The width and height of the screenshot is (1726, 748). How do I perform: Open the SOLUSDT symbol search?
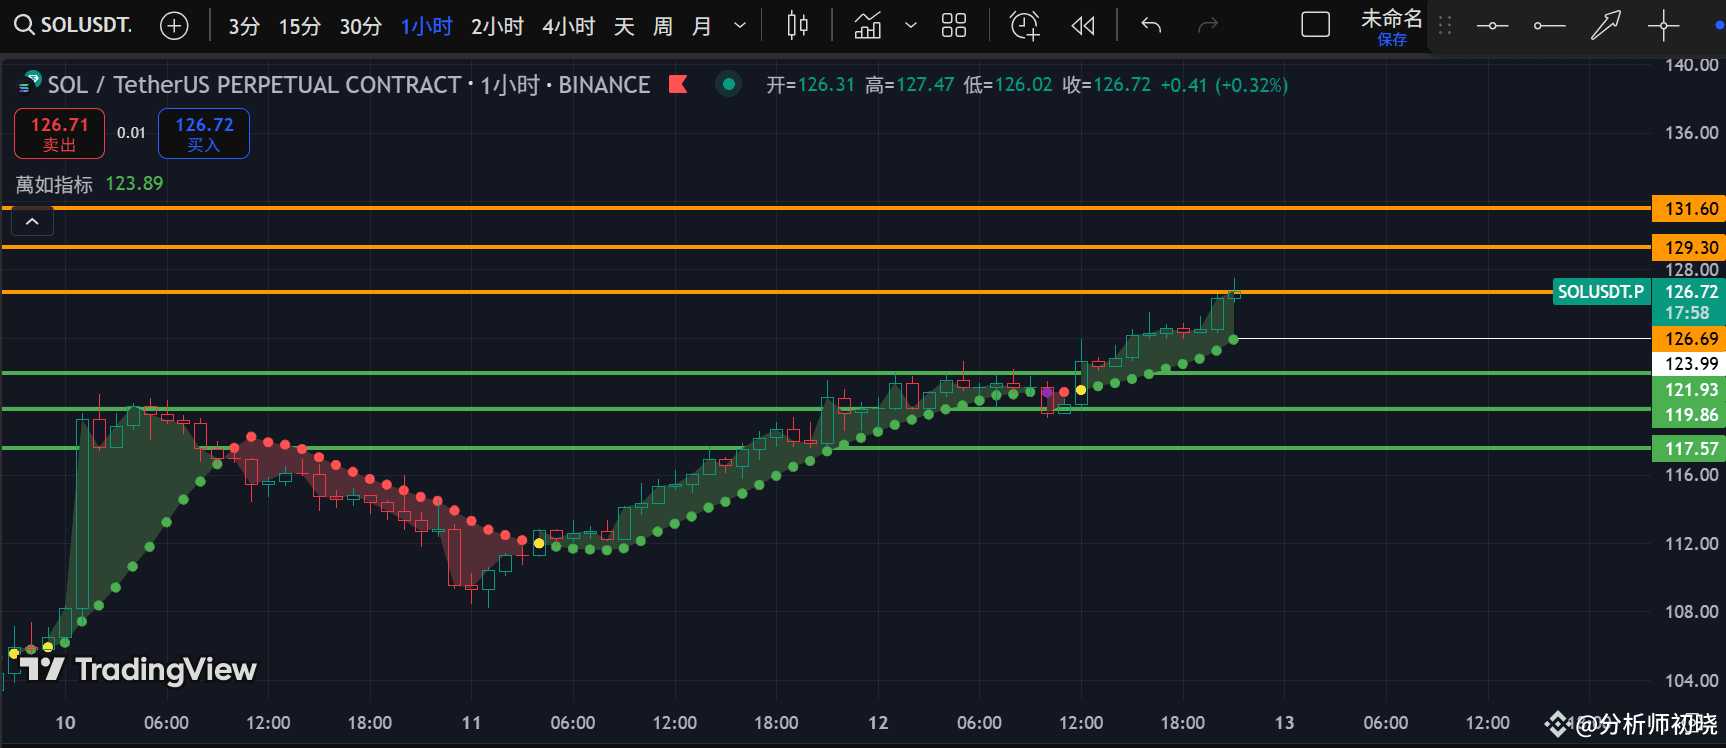73,25
